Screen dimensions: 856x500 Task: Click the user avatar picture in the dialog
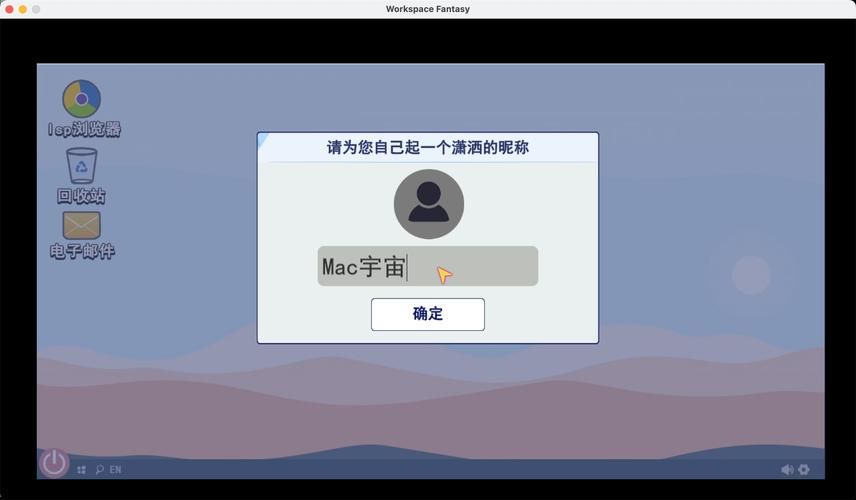pyautogui.click(x=428, y=204)
